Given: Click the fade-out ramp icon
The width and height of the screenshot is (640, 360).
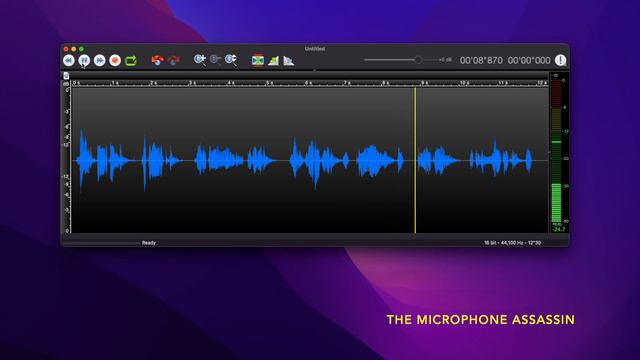Looking at the screenshot, I should point(289,60).
